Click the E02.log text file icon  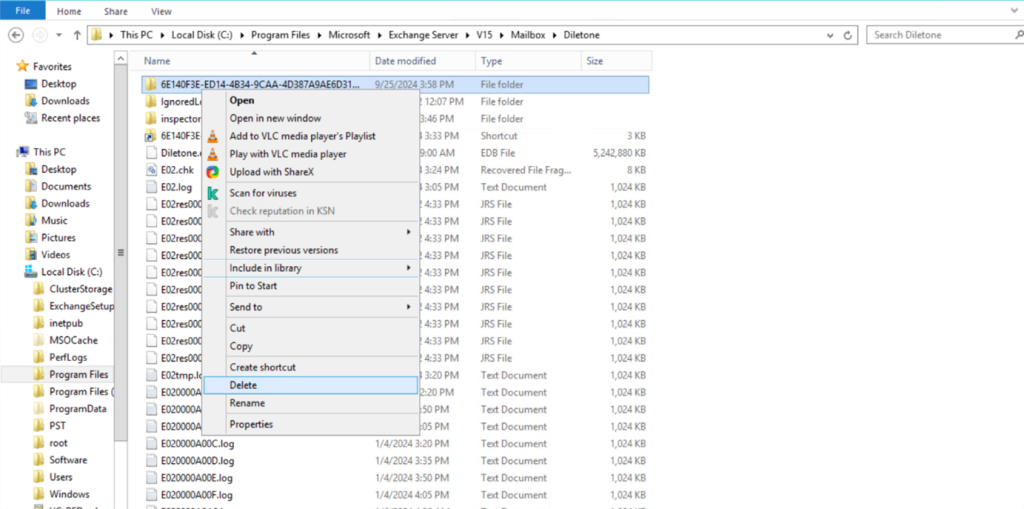tap(151, 188)
